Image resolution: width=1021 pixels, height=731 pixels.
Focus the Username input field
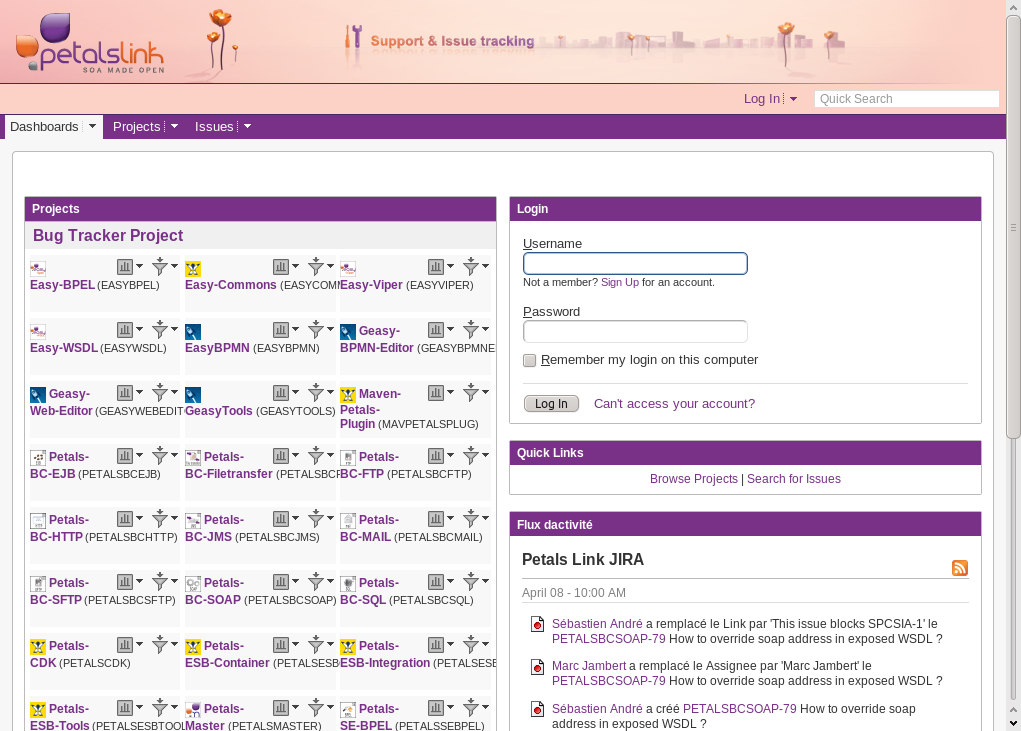635,264
